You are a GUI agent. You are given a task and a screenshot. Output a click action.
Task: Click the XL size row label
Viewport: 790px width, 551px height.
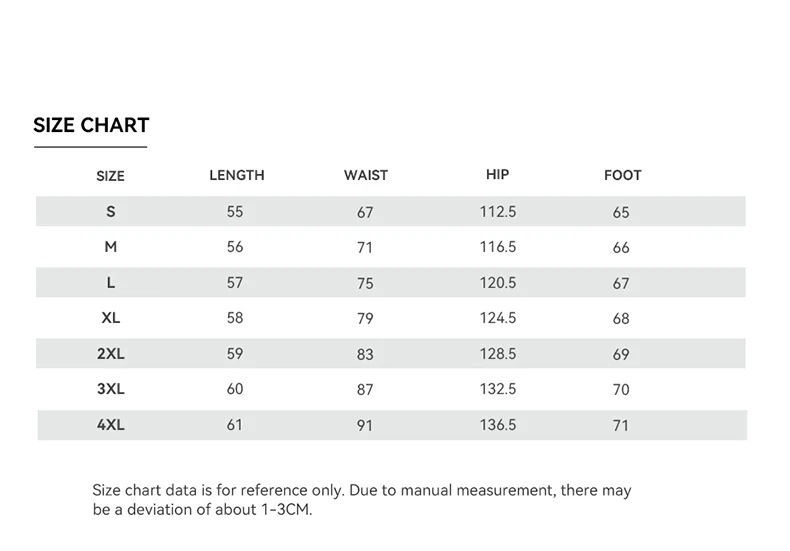[110, 318]
